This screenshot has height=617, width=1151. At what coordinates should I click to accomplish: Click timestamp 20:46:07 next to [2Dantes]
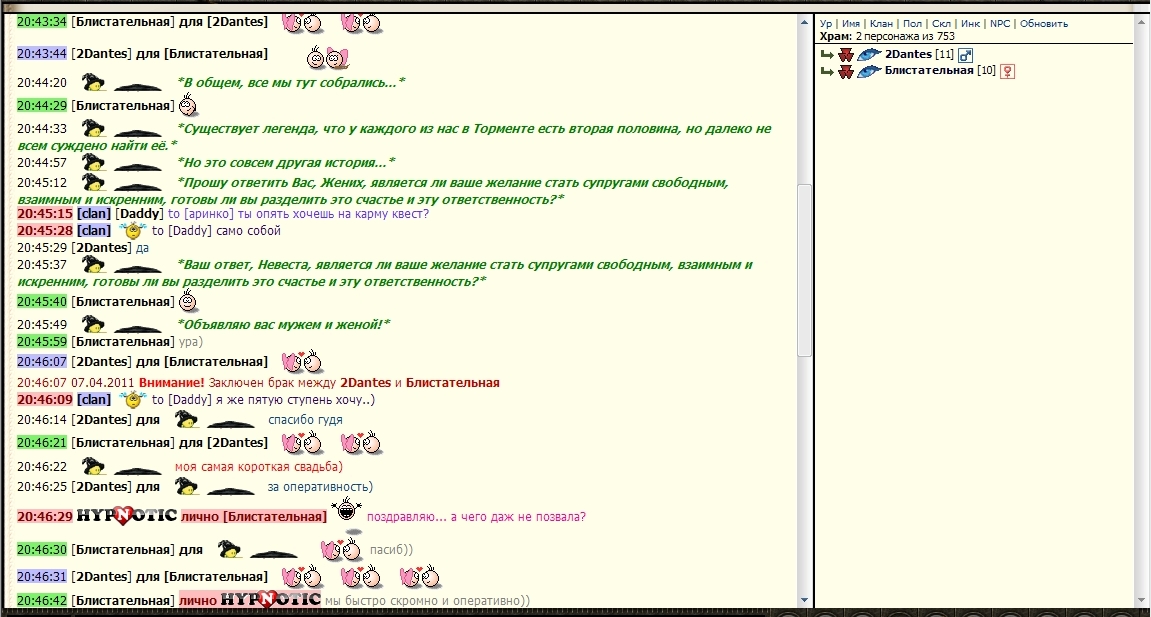tap(42, 362)
